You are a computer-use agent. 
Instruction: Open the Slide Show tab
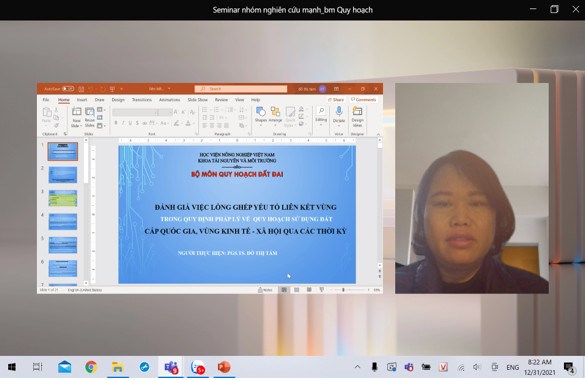pos(197,100)
